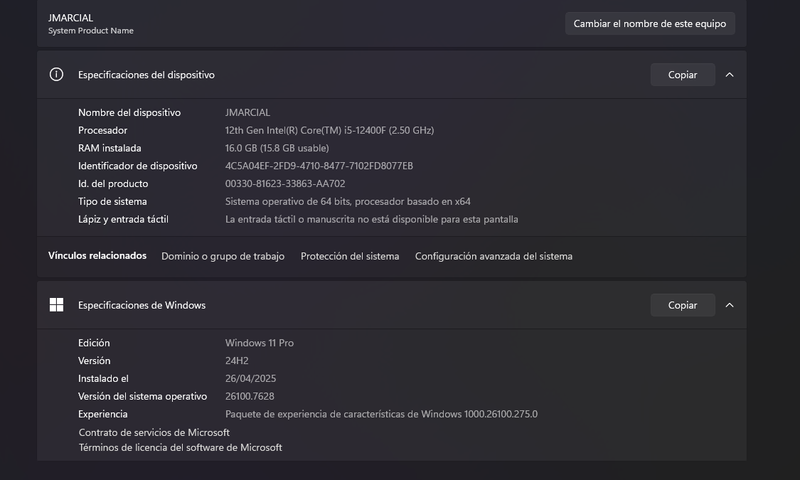Screen dimensions: 800x480
Task: Click the System Product Name text
Action: (x=91, y=31)
